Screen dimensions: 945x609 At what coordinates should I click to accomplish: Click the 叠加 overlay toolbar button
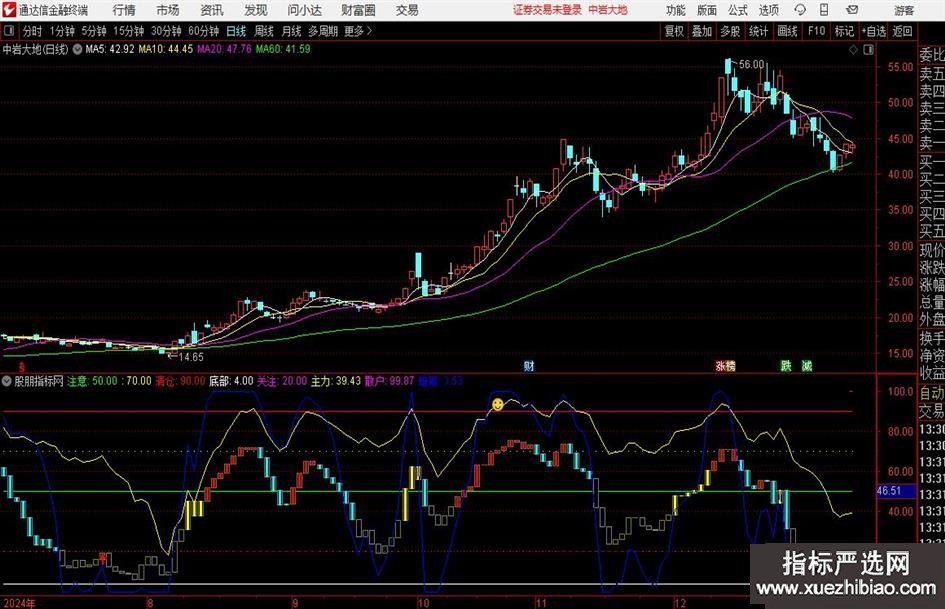pyautogui.click(x=702, y=31)
